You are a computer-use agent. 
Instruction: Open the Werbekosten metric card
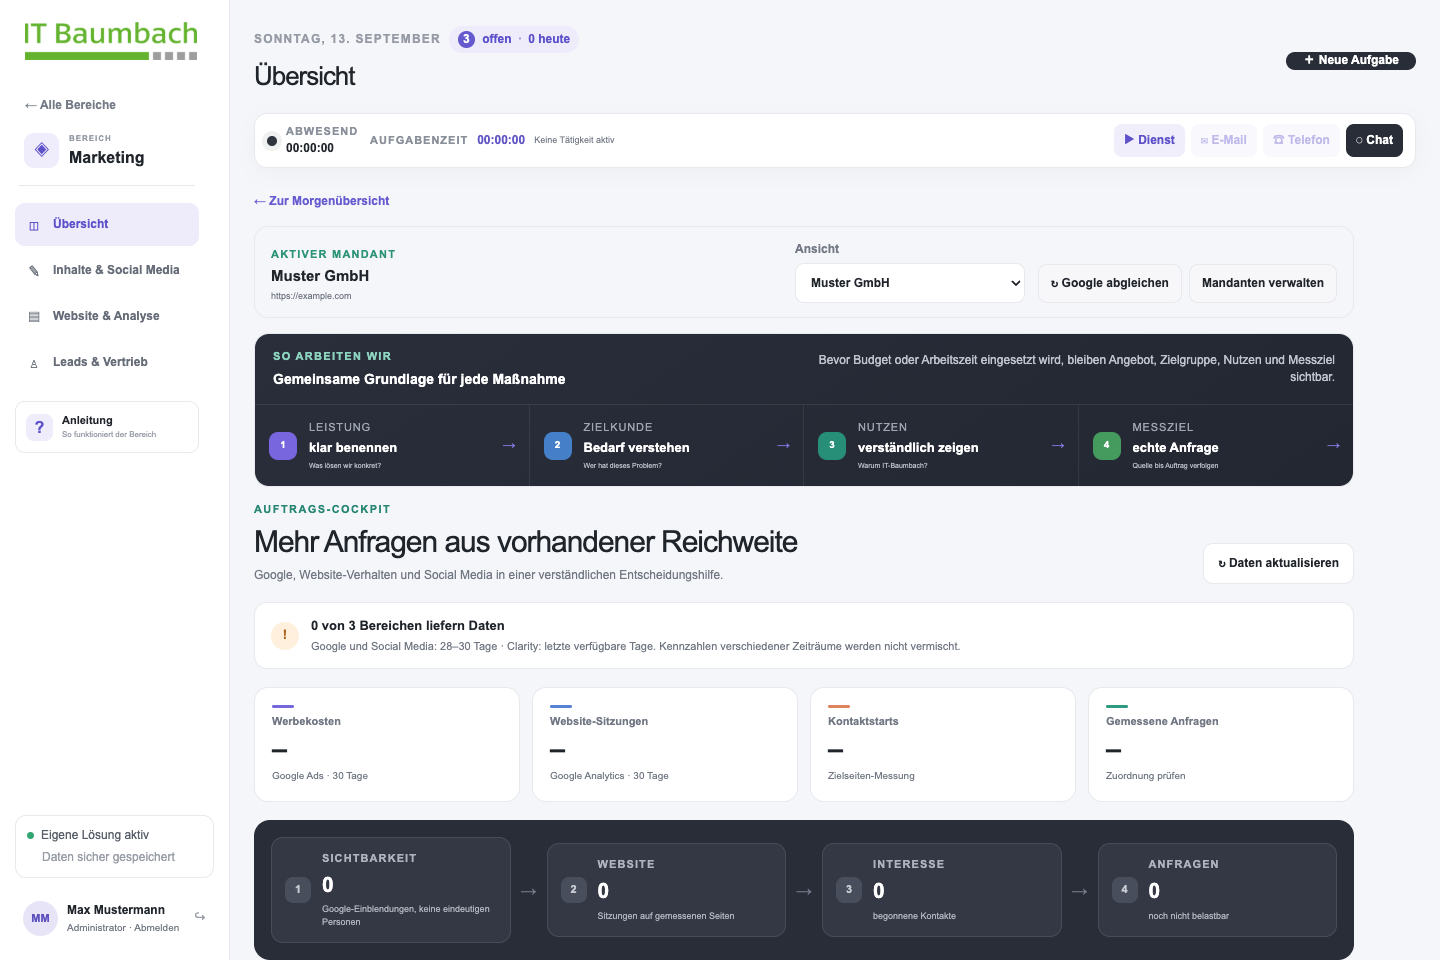387,744
